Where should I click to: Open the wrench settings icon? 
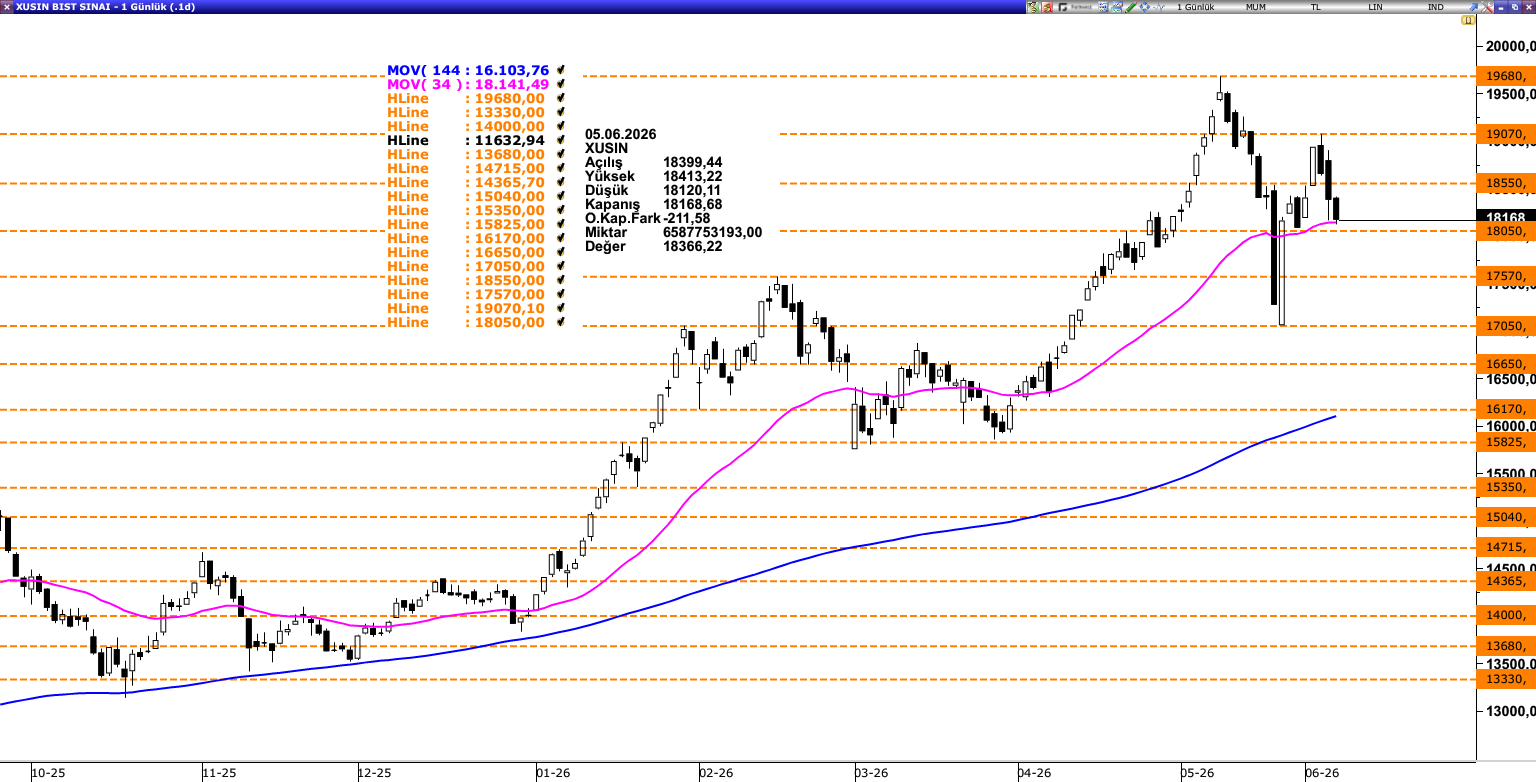click(x=1487, y=7)
